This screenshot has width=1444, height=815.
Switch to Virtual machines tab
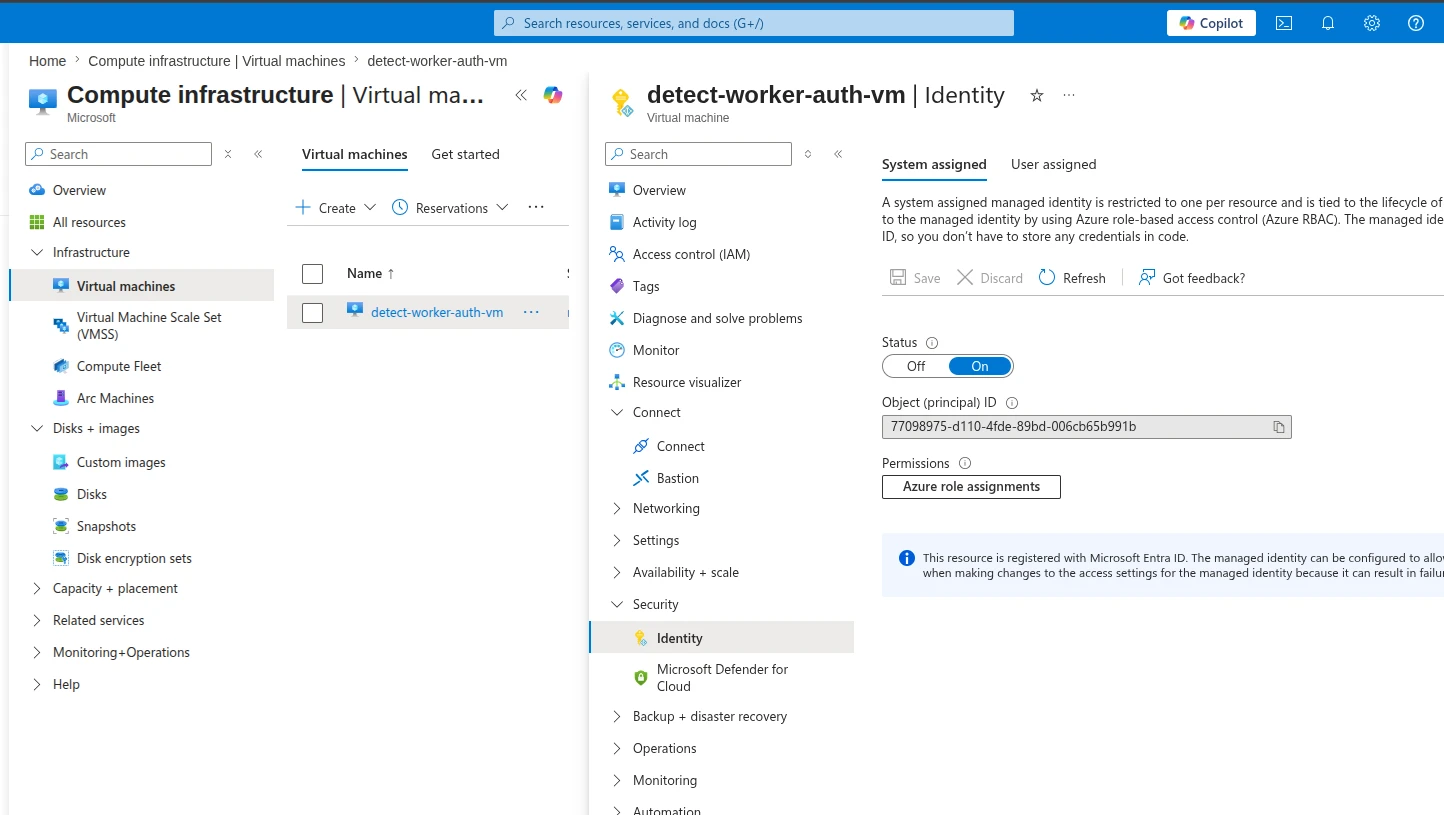(355, 154)
